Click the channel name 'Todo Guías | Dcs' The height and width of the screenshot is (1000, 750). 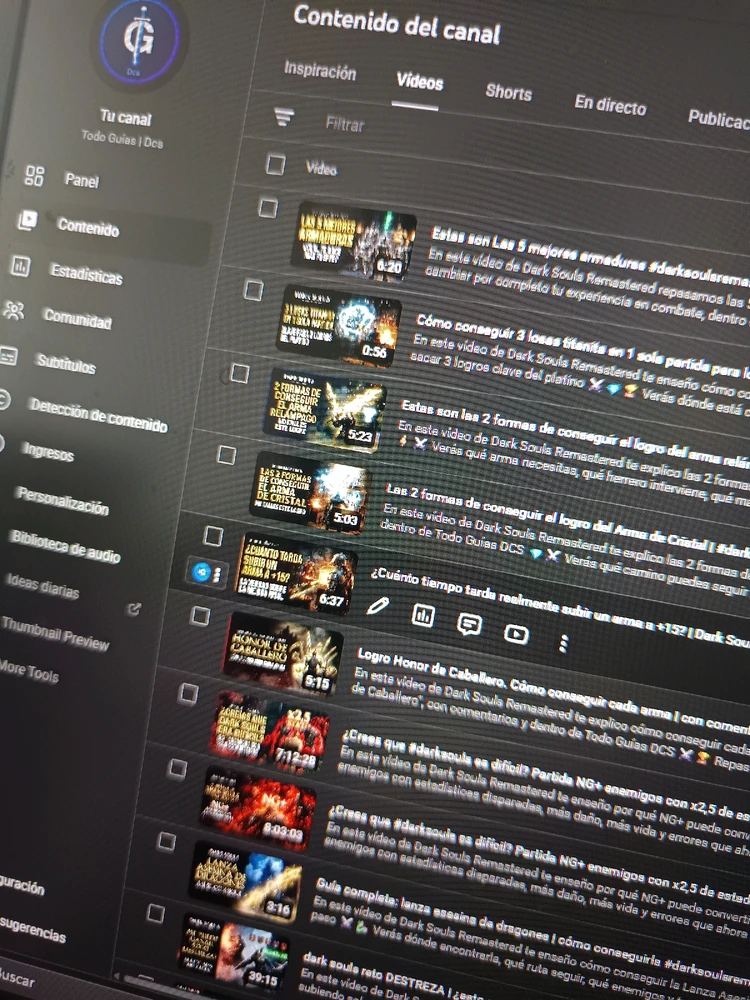(122, 138)
